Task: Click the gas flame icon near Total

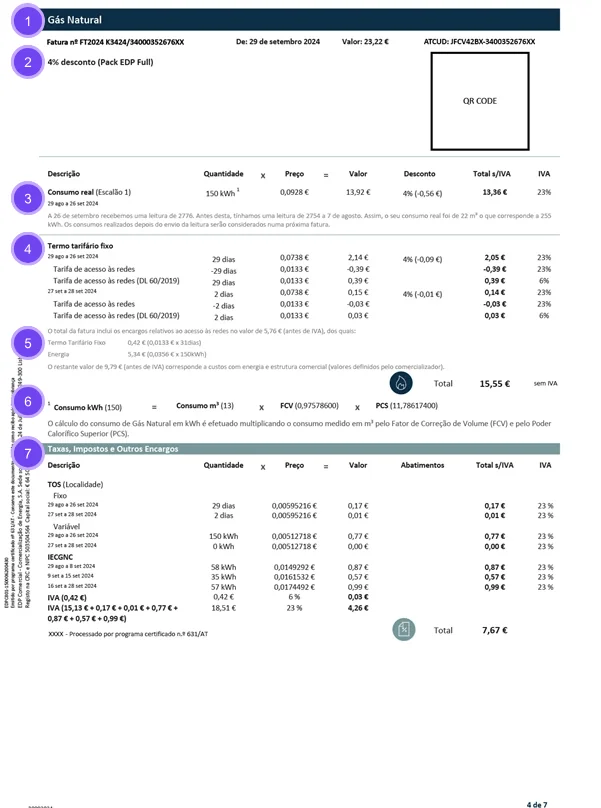Action: pos(401,383)
